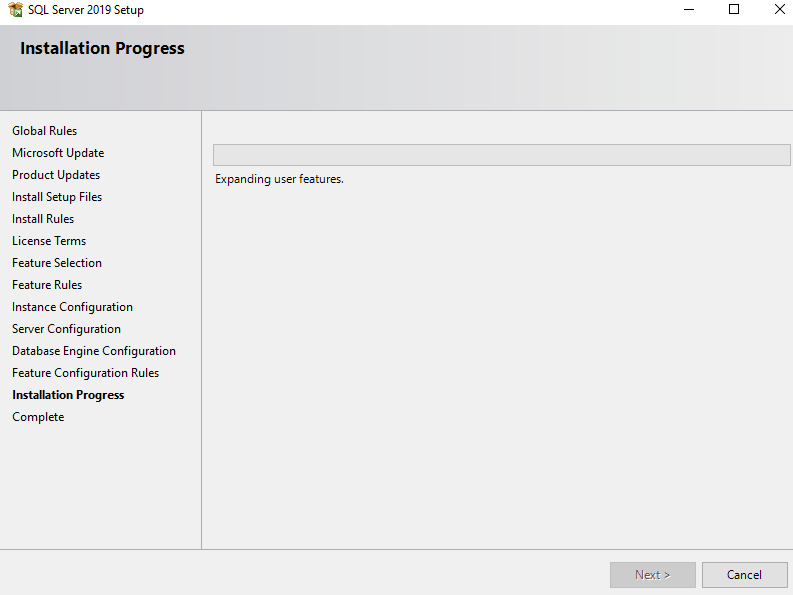Image resolution: width=793 pixels, height=595 pixels.
Task: Click the disabled Next button
Action: (x=652, y=575)
